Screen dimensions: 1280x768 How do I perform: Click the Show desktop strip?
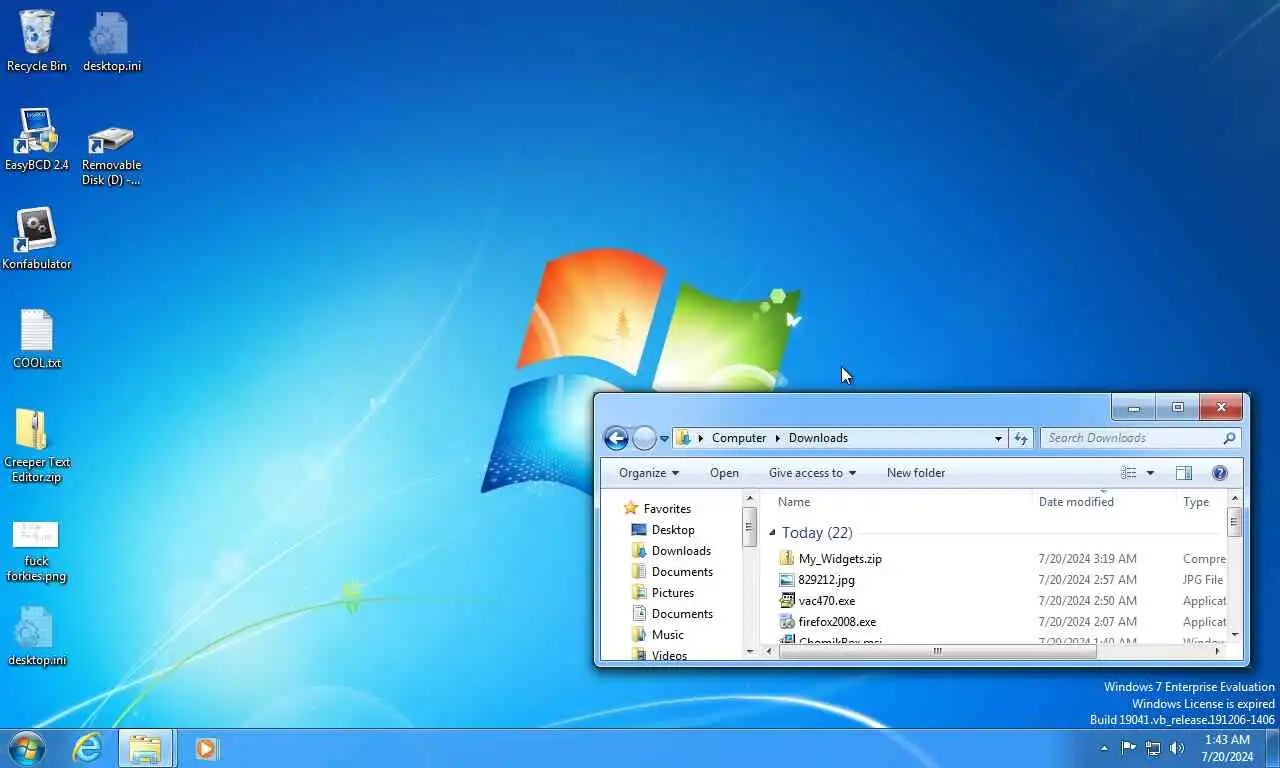tap(1272, 748)
